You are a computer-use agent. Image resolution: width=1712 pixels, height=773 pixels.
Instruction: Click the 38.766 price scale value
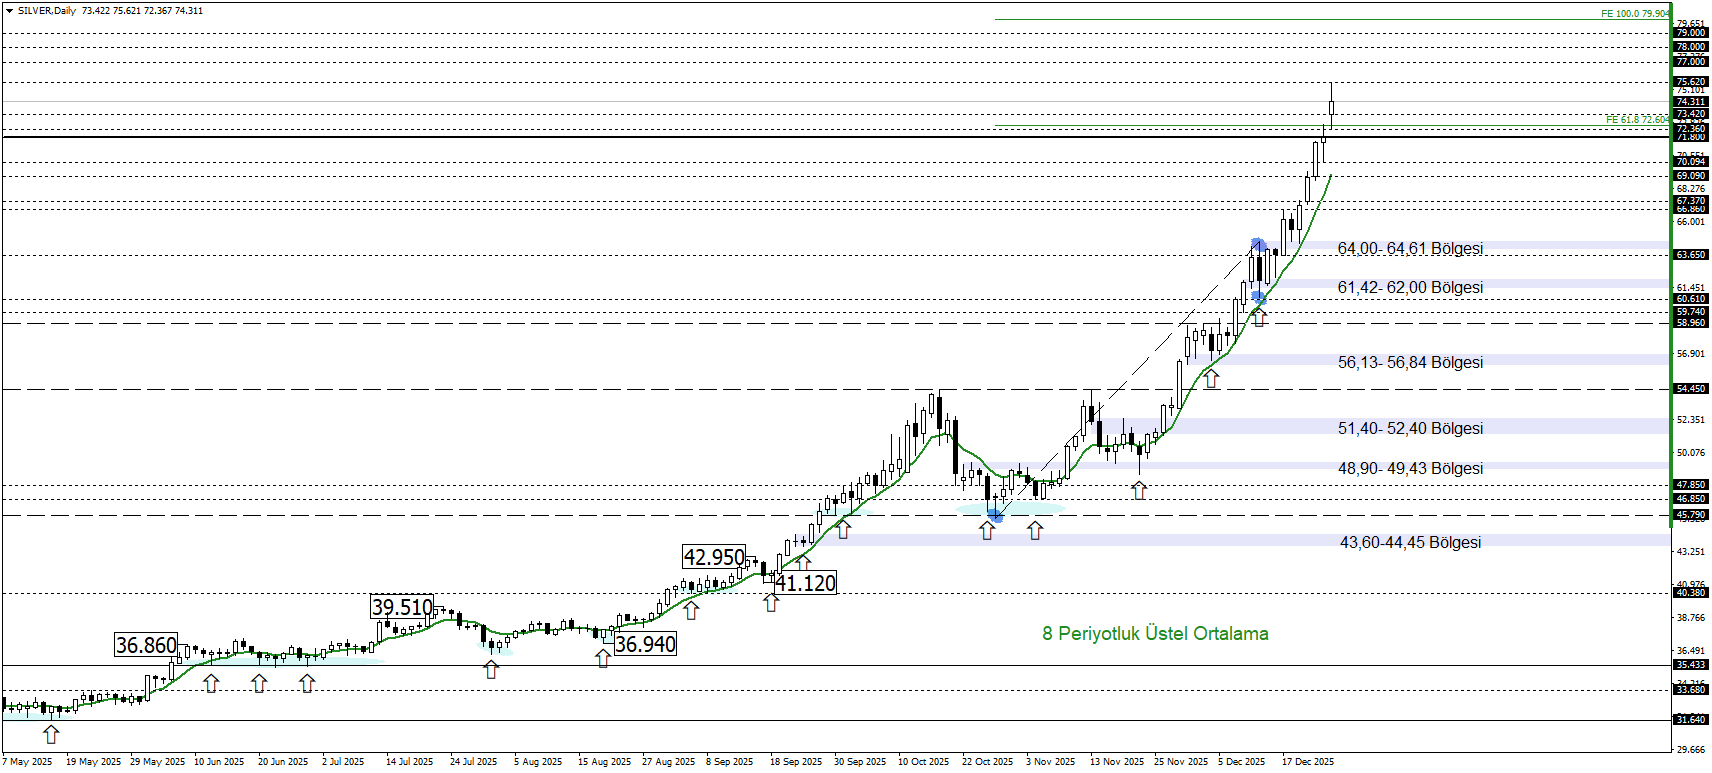1691,617
